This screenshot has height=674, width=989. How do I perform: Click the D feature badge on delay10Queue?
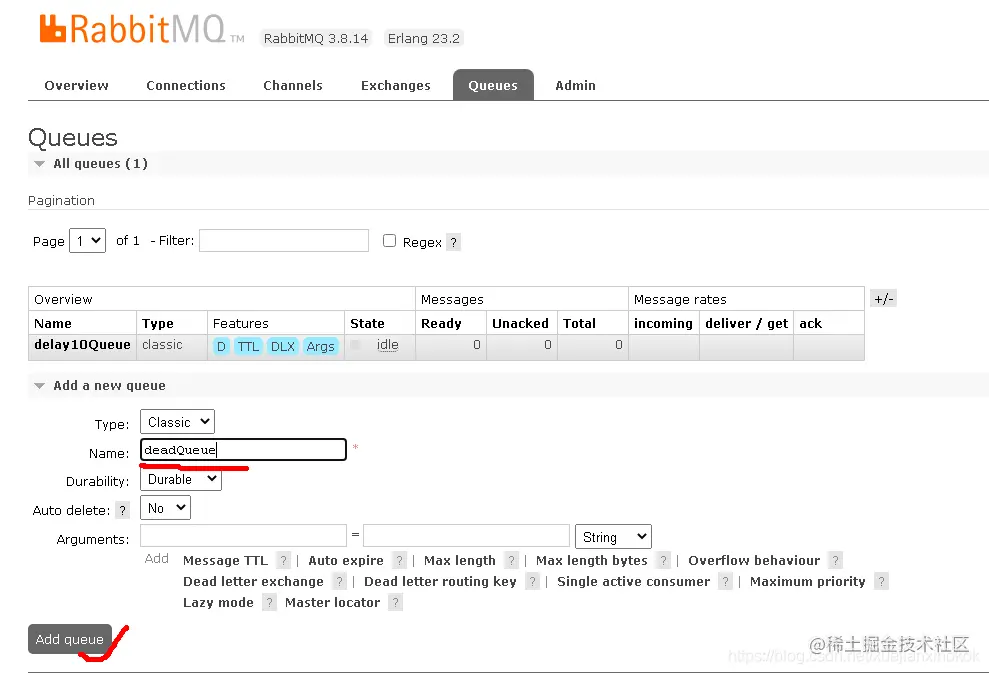click(x=221, y=346)
